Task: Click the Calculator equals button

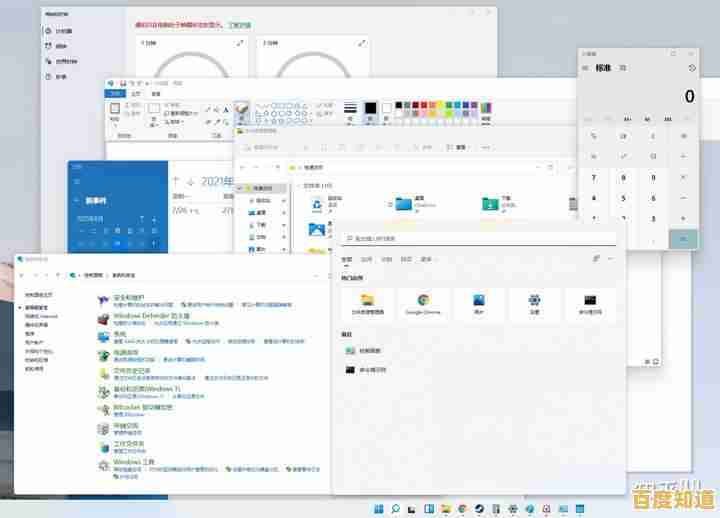Action: [683, 239]
